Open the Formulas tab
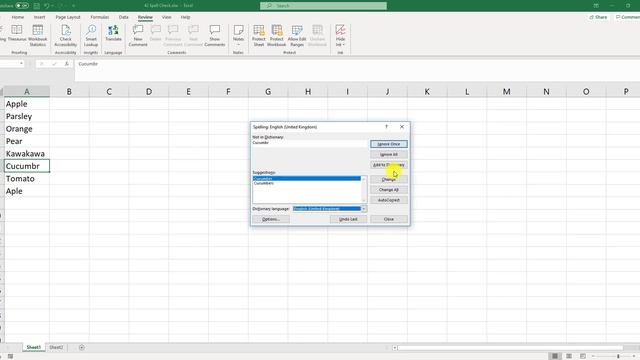Viewport: 640px width, 360px height. (x=100, y=17)
